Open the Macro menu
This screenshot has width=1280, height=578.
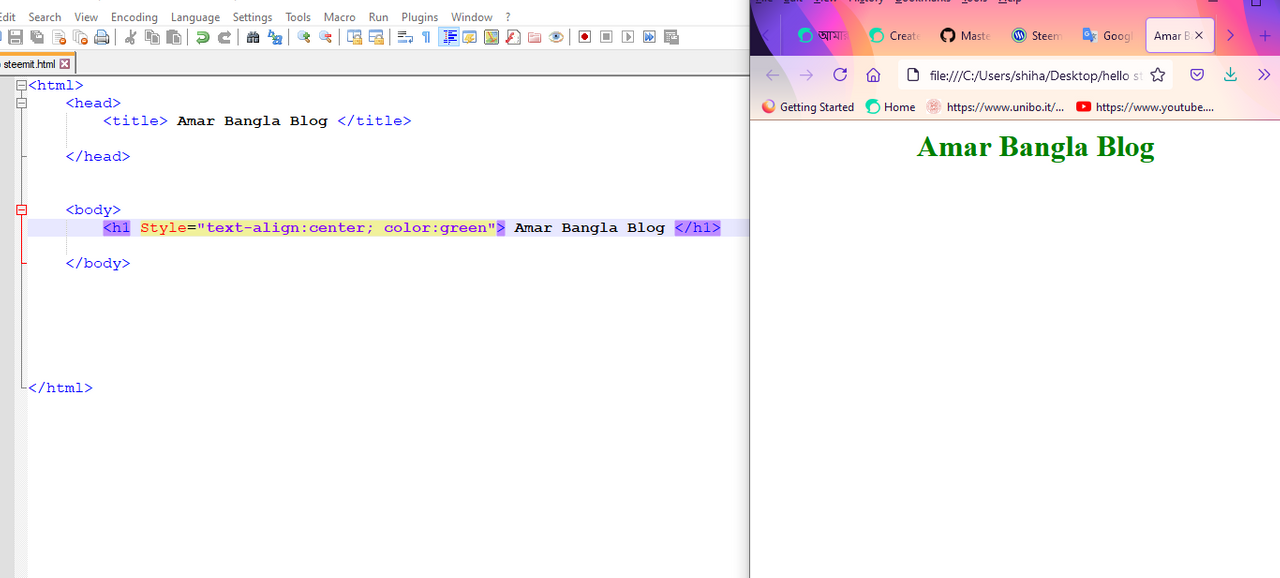(x=340, y=17)
